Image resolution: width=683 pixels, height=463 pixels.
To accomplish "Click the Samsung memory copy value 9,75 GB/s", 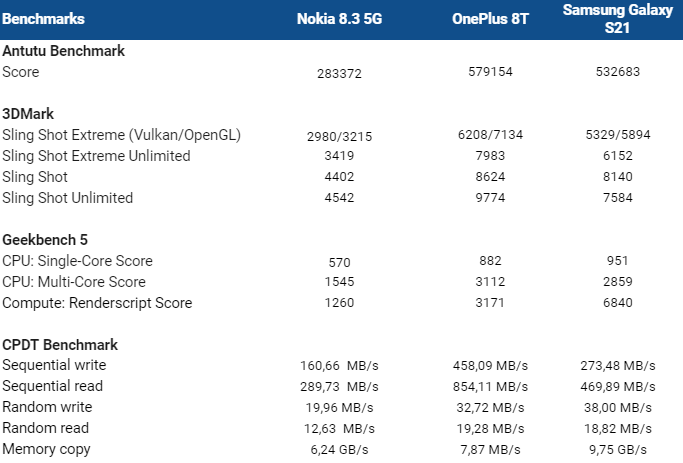I will 618,449.
